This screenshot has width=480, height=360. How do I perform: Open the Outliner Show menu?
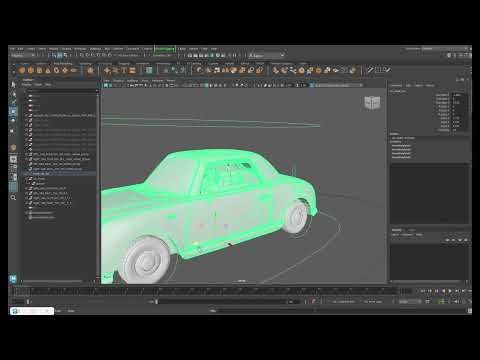point(38,85)
